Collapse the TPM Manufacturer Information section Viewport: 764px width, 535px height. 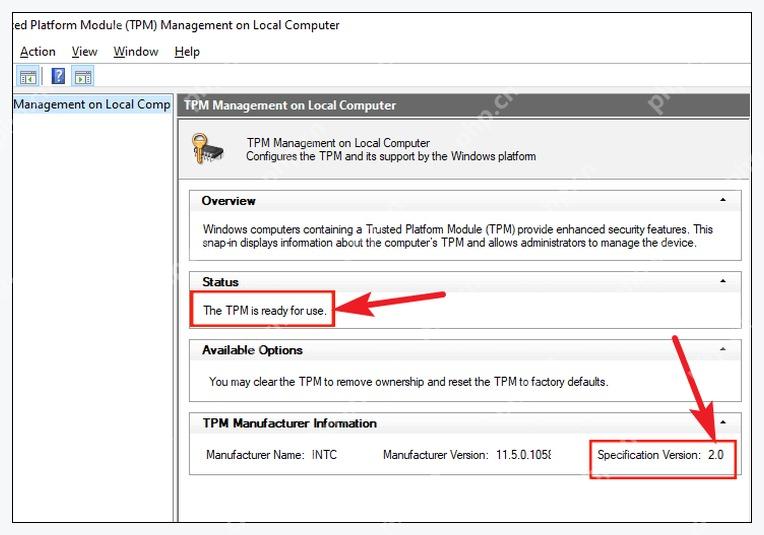[x=723, y=422]
